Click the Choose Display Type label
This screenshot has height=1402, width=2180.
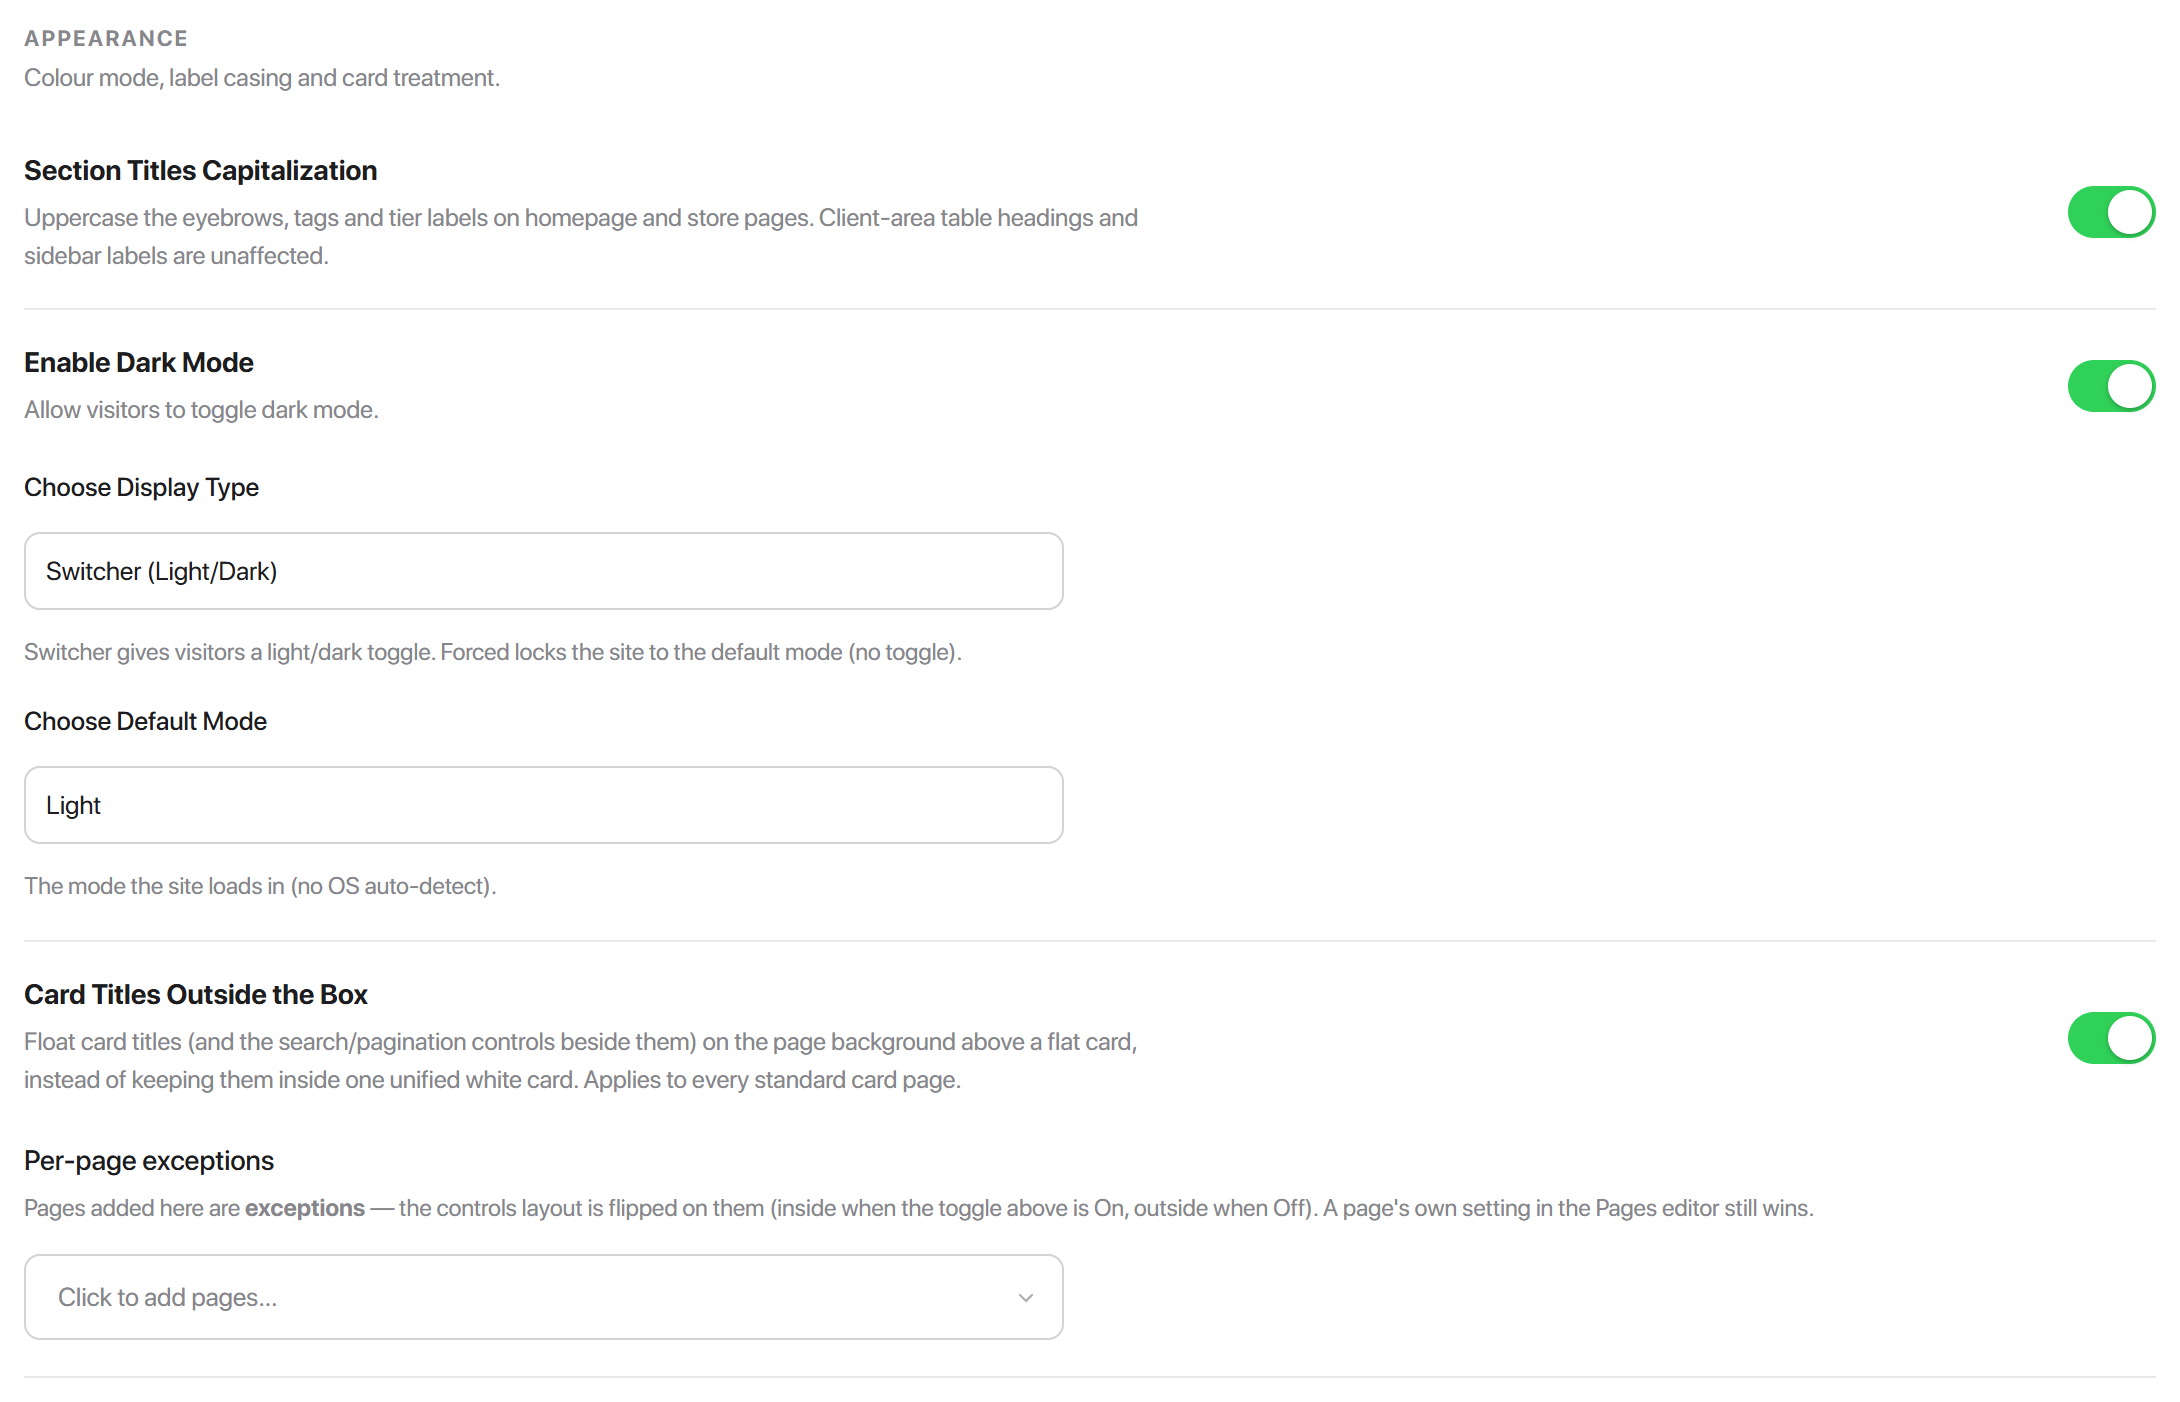click(x=141, y=487)
